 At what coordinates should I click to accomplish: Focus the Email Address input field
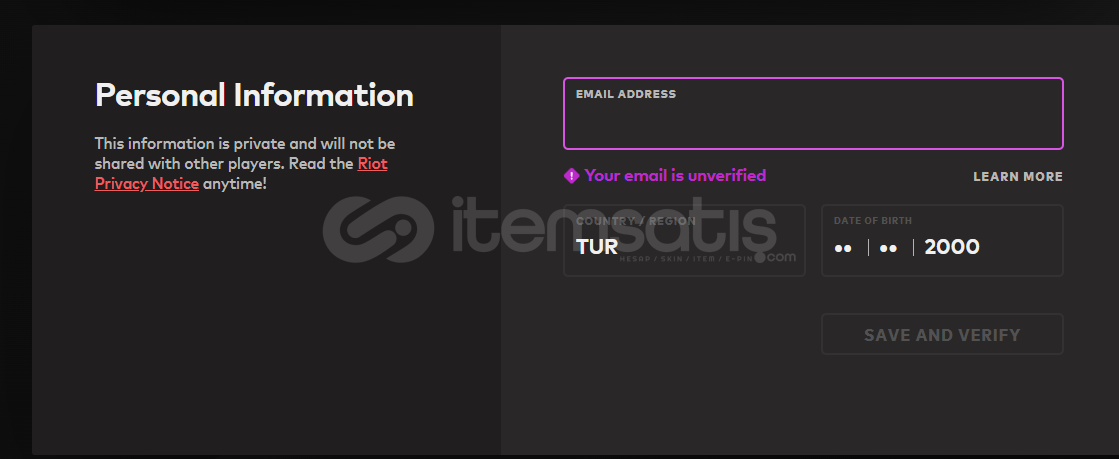813,114
